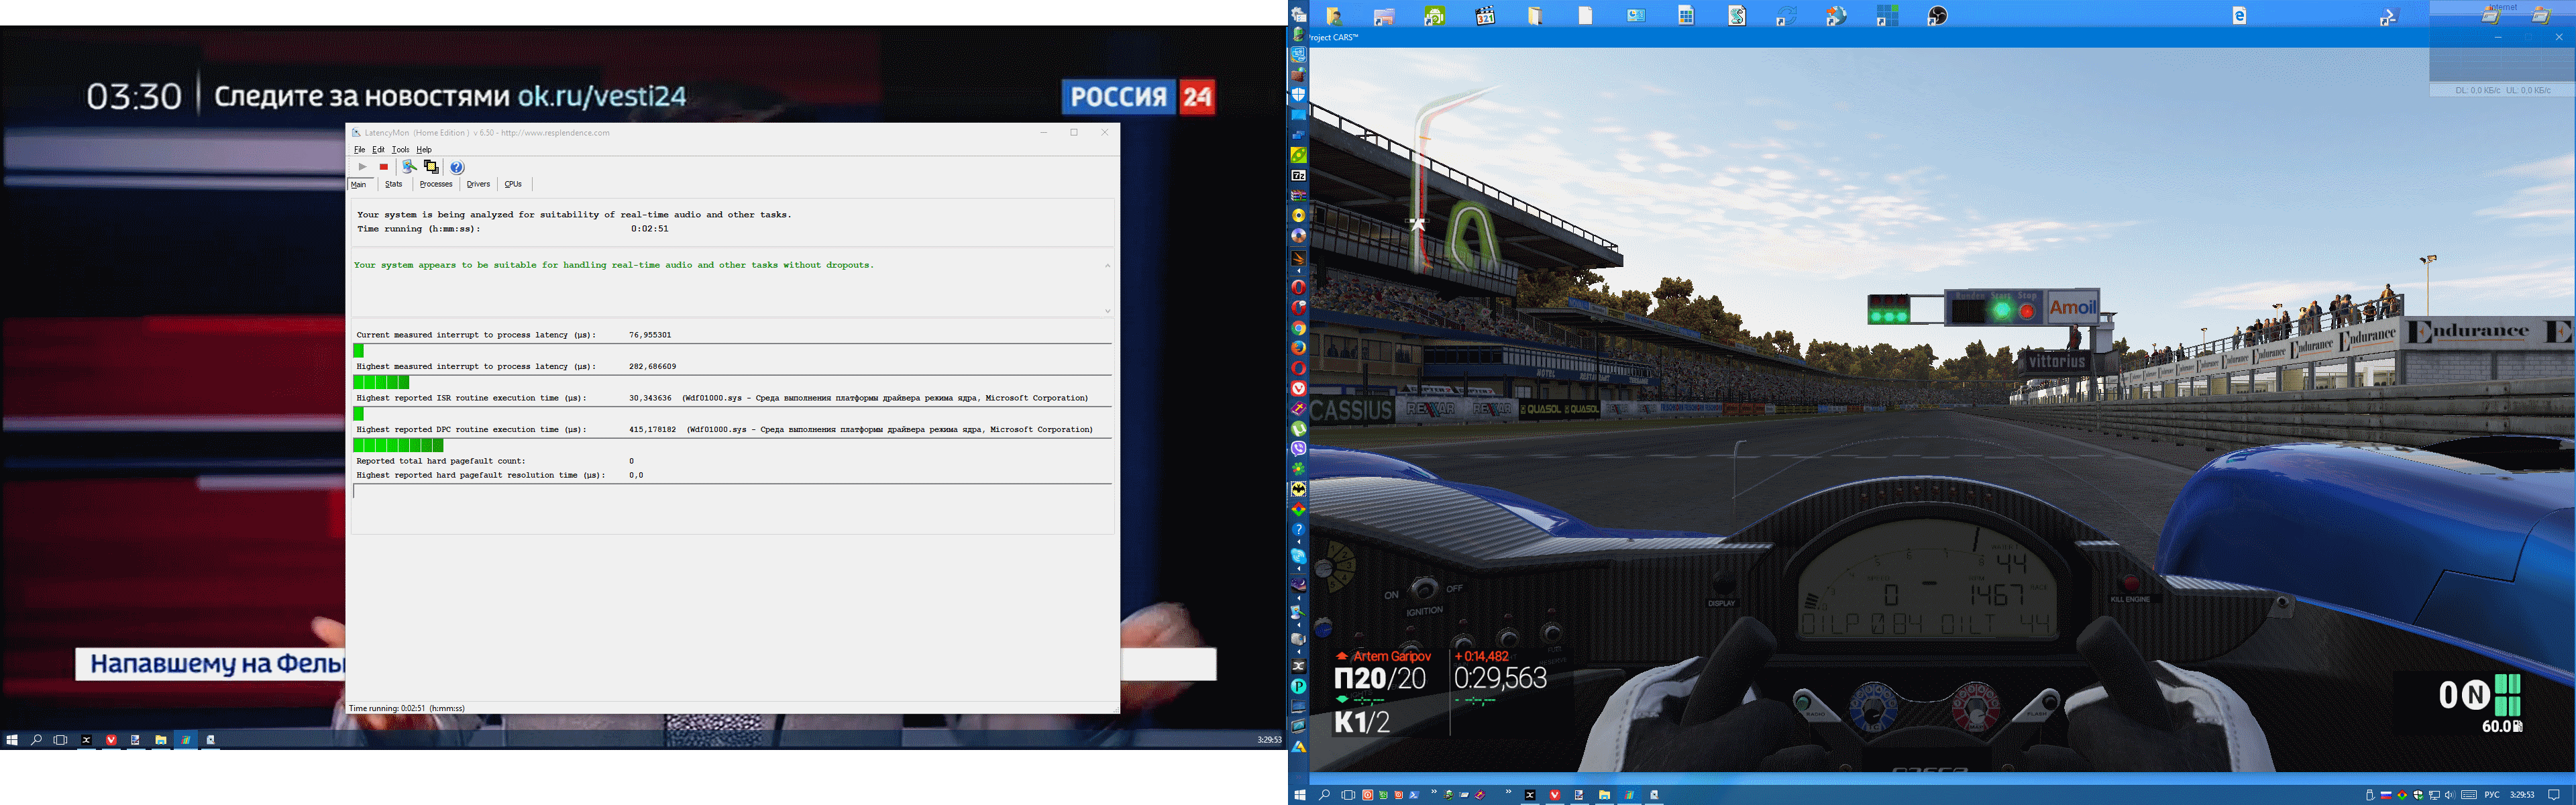This screenshot has height=805, width=2576.
Task: Open the Windows notification center icon
Action: [x=2553, y=795]
